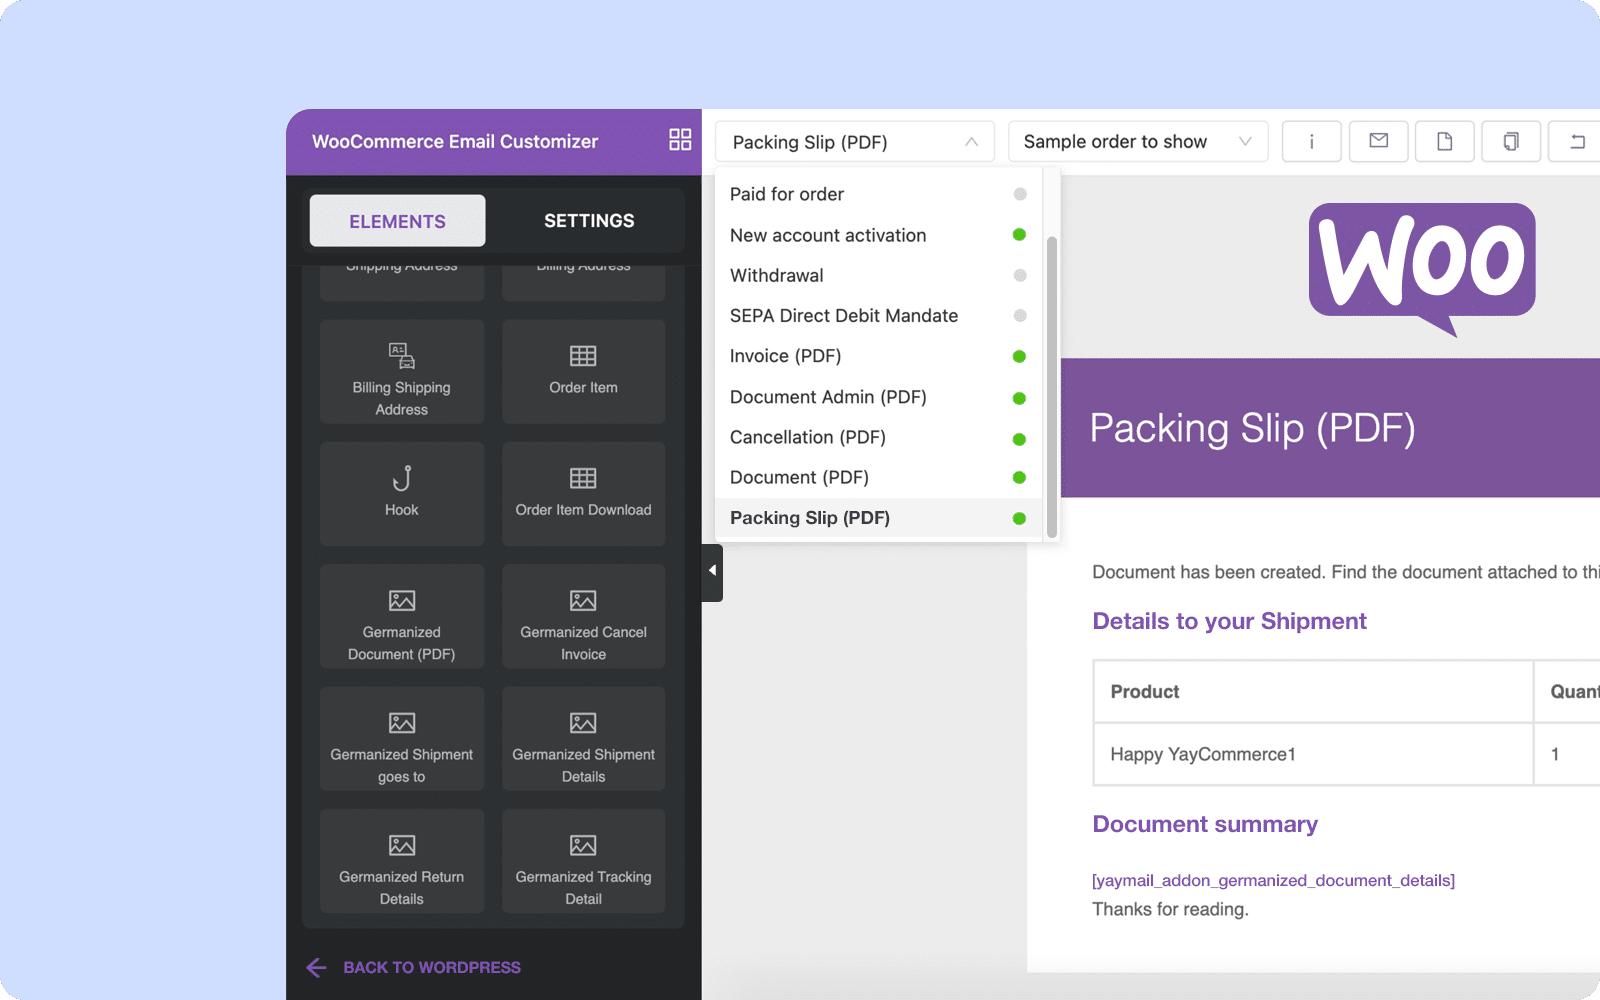Click the info icon button in toolbar

pyautogui.click(x=1311, y=142)
